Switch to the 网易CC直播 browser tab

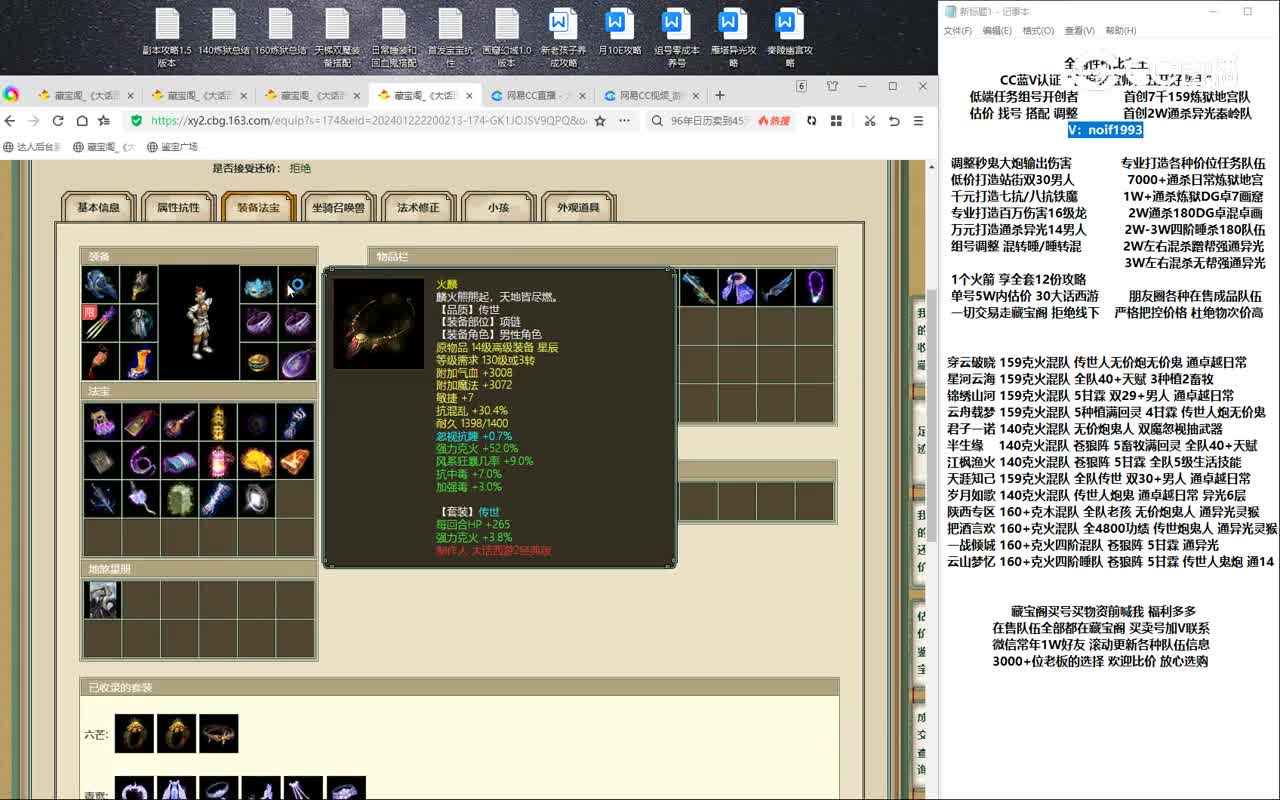click(x=538, y=96)
